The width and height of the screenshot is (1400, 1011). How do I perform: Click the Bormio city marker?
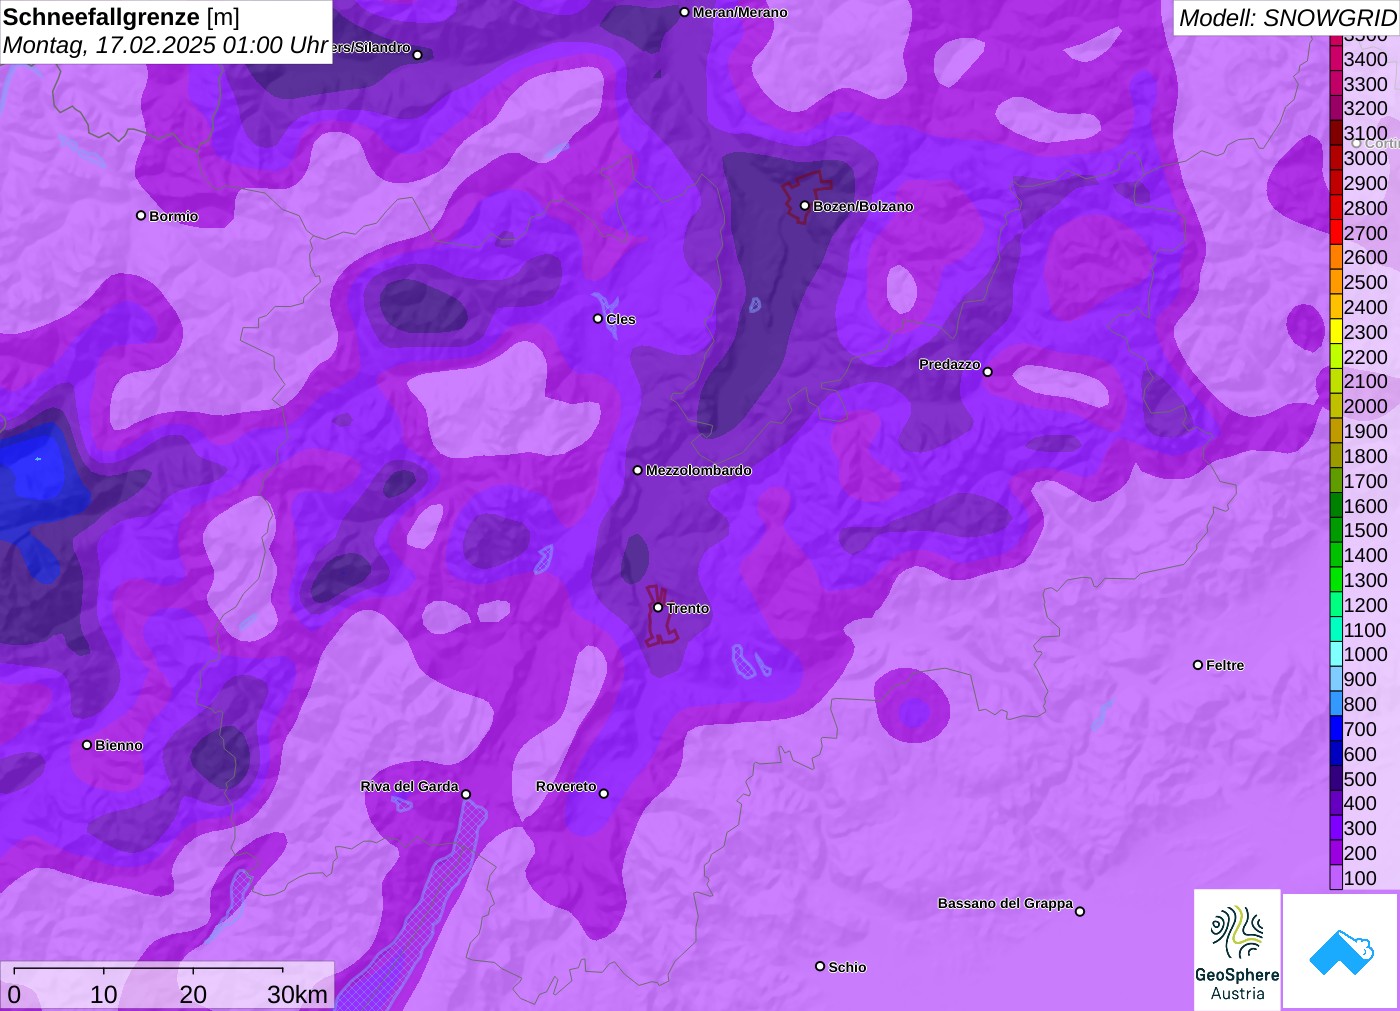(141, 215)
